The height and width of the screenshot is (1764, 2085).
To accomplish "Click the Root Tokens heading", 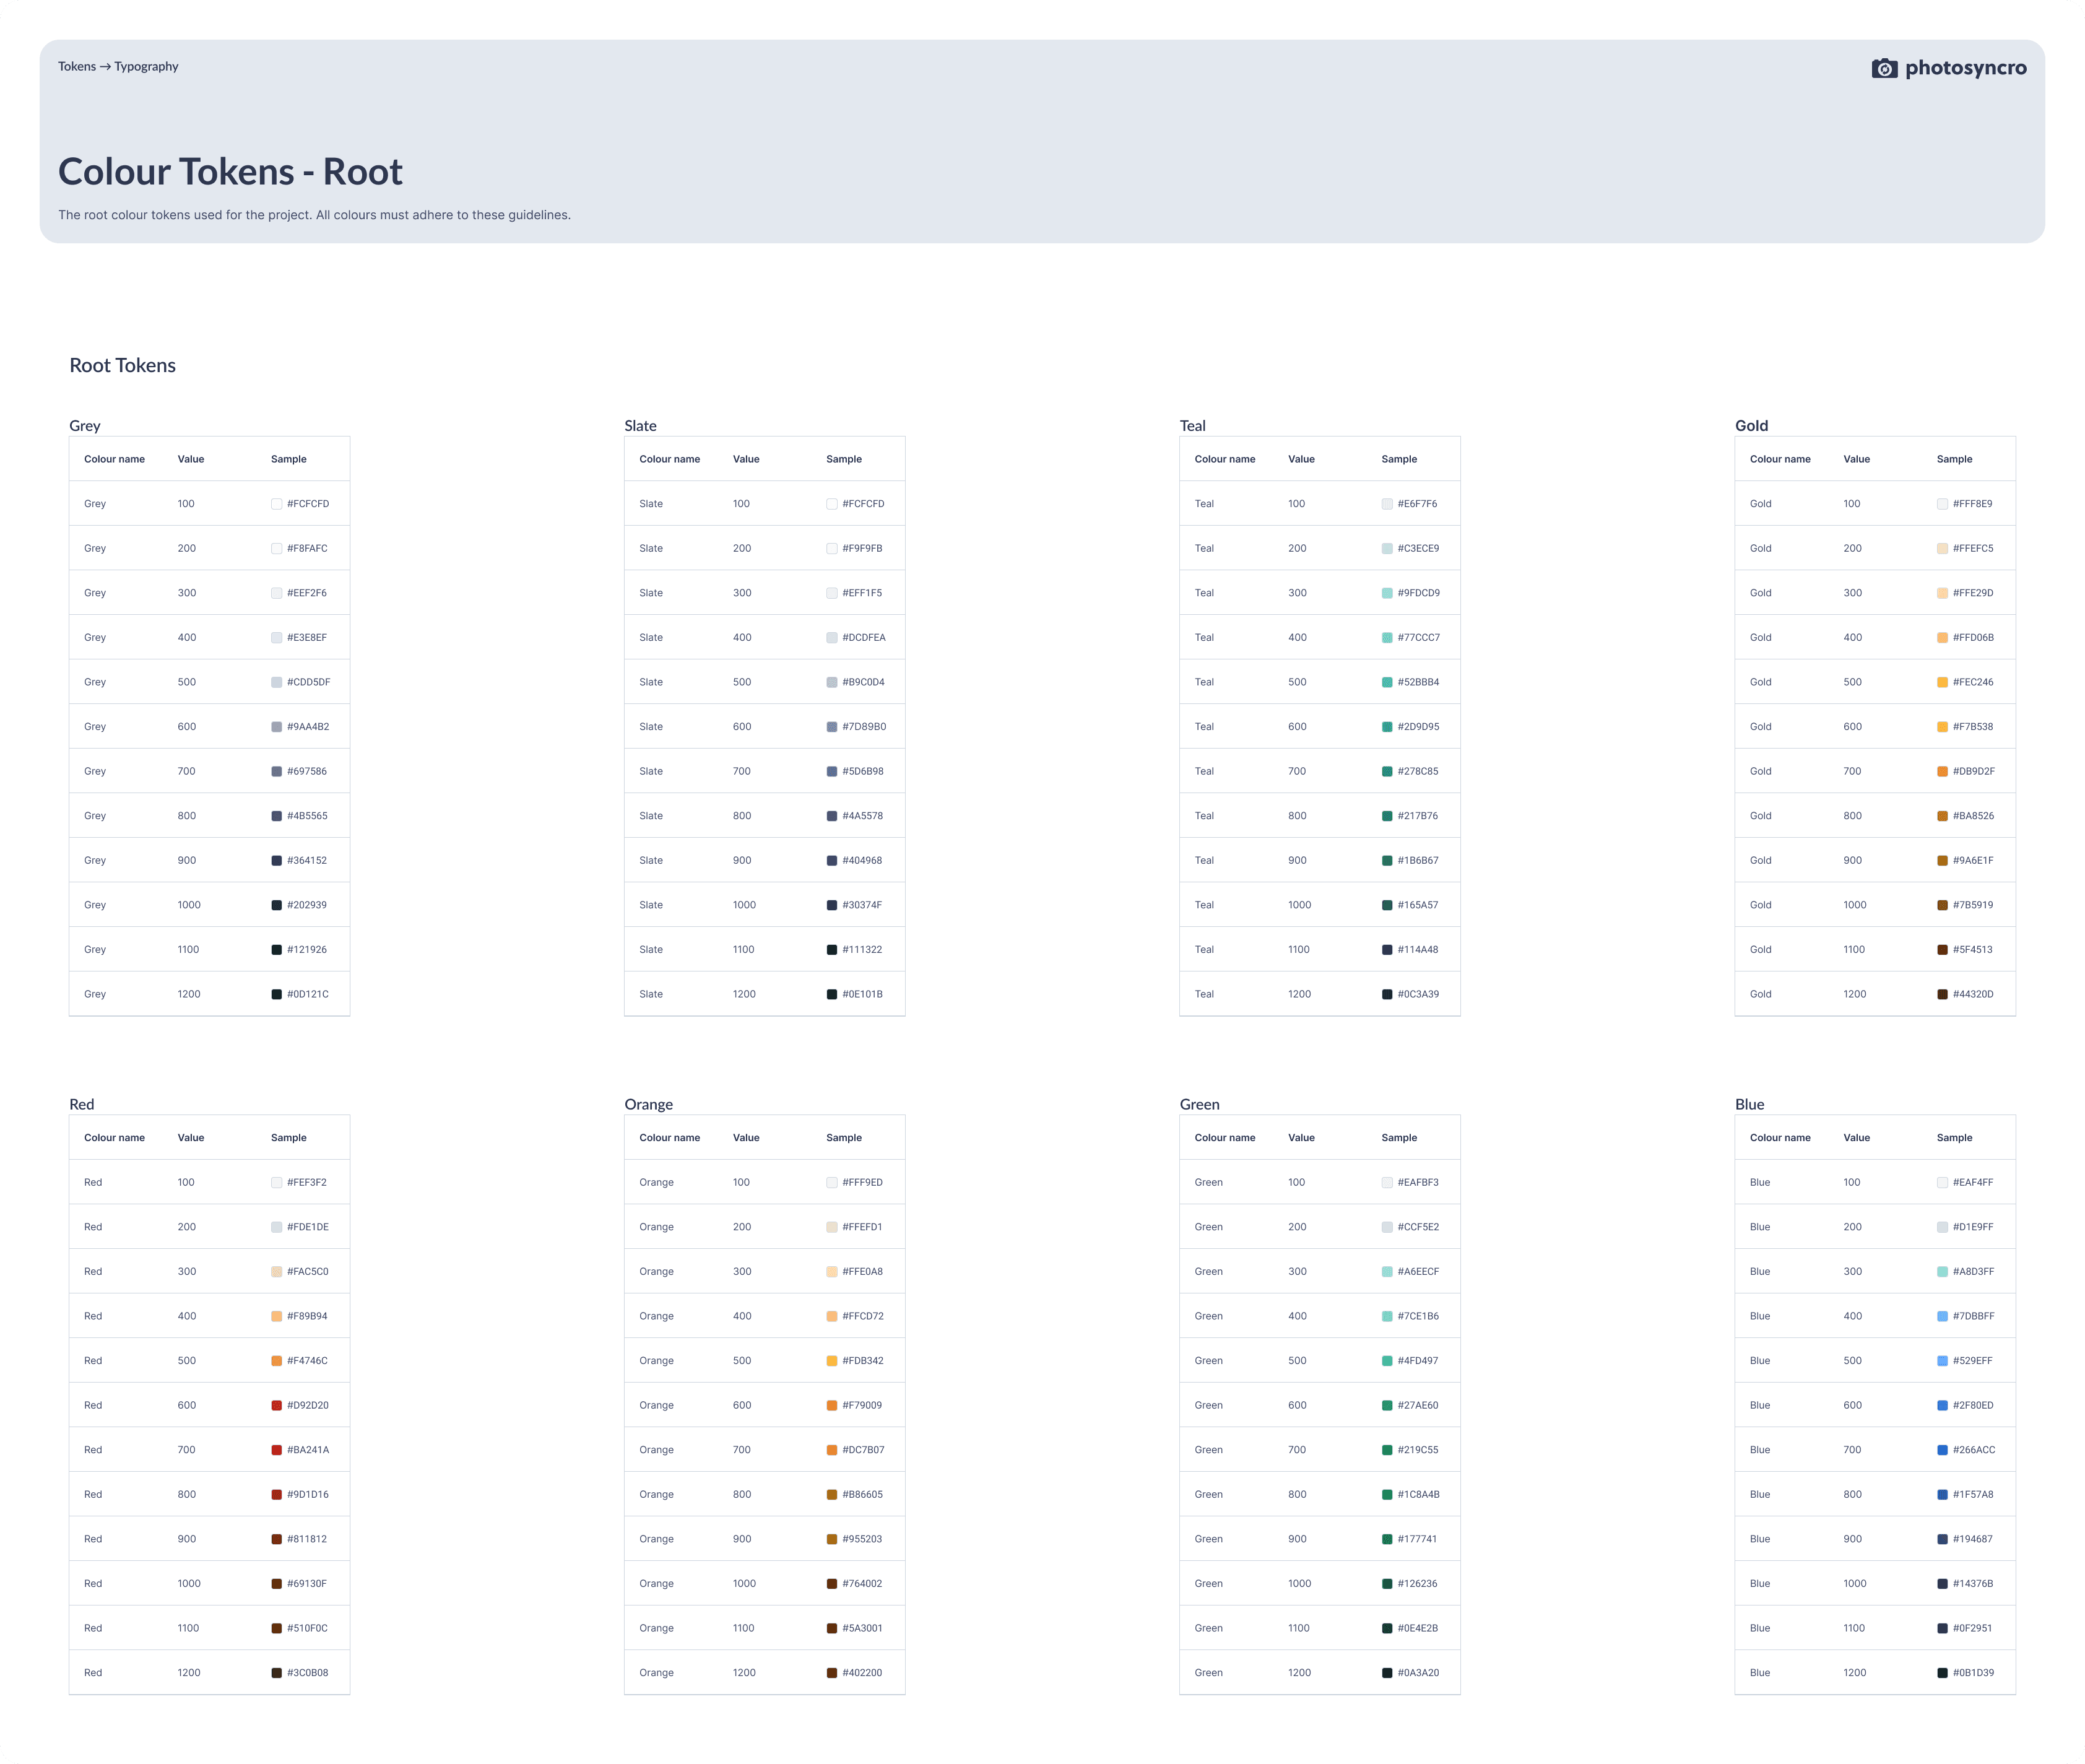I will click(x=122, y=366).
